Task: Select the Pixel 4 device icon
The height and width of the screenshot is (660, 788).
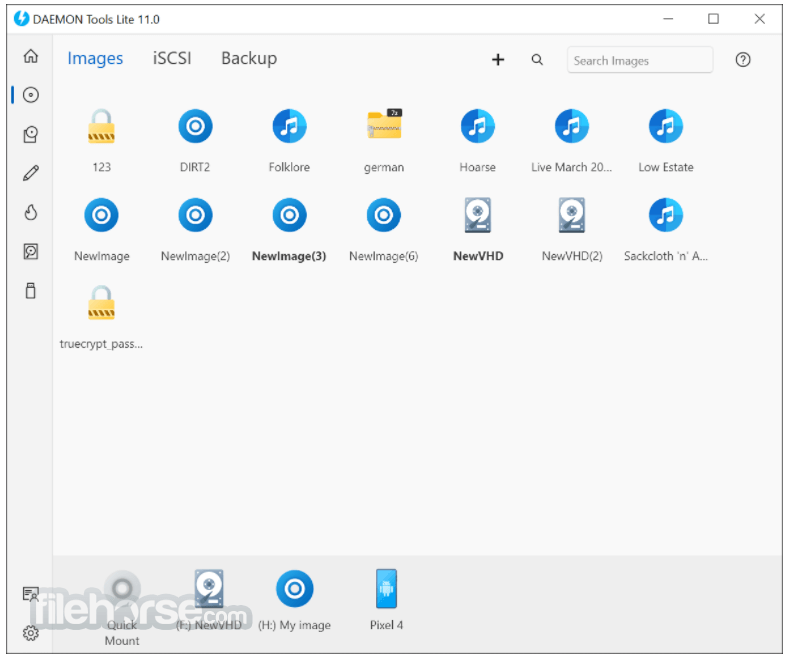Action: tap(386, 600)
